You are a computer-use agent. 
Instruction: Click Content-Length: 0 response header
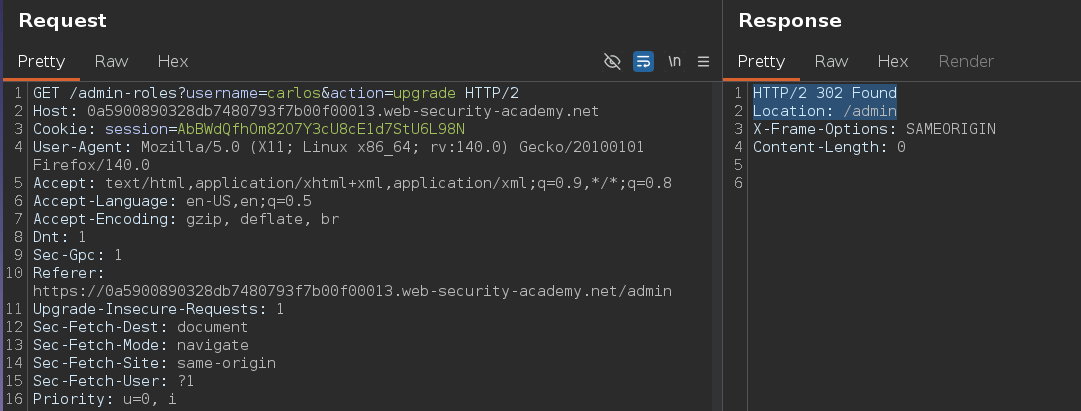[829, 147]
